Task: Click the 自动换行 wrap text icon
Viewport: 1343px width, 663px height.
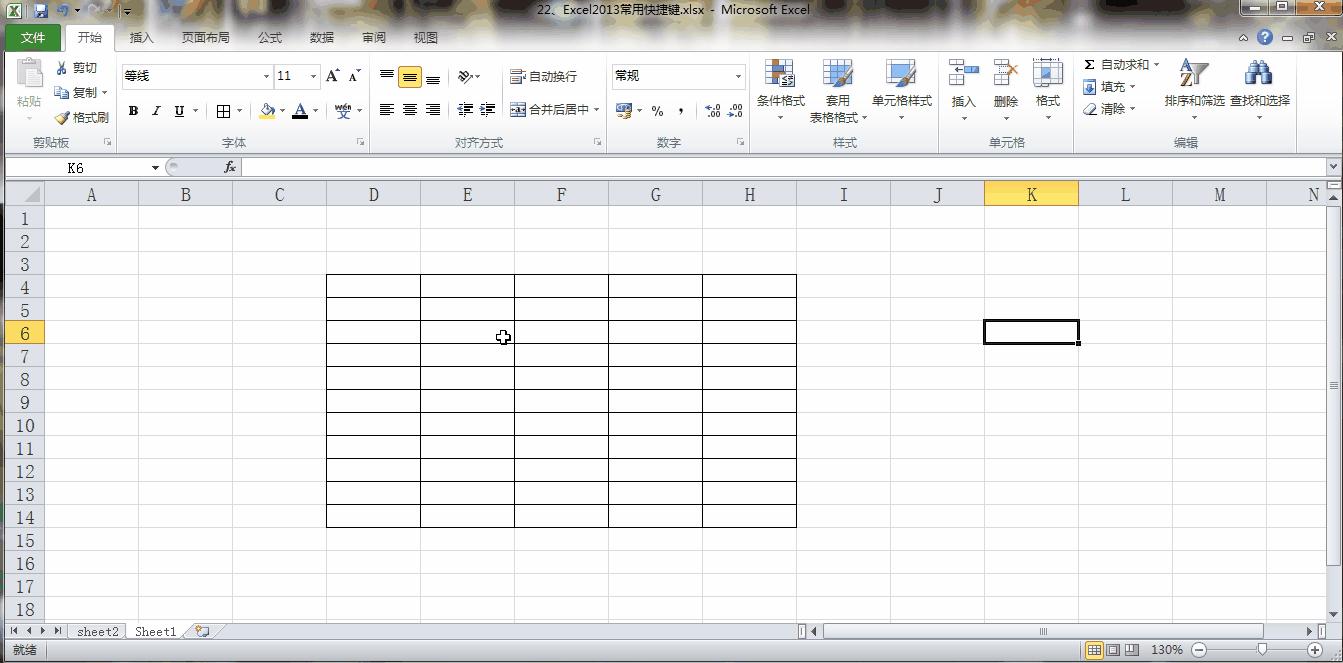Action: click(519, 75)
